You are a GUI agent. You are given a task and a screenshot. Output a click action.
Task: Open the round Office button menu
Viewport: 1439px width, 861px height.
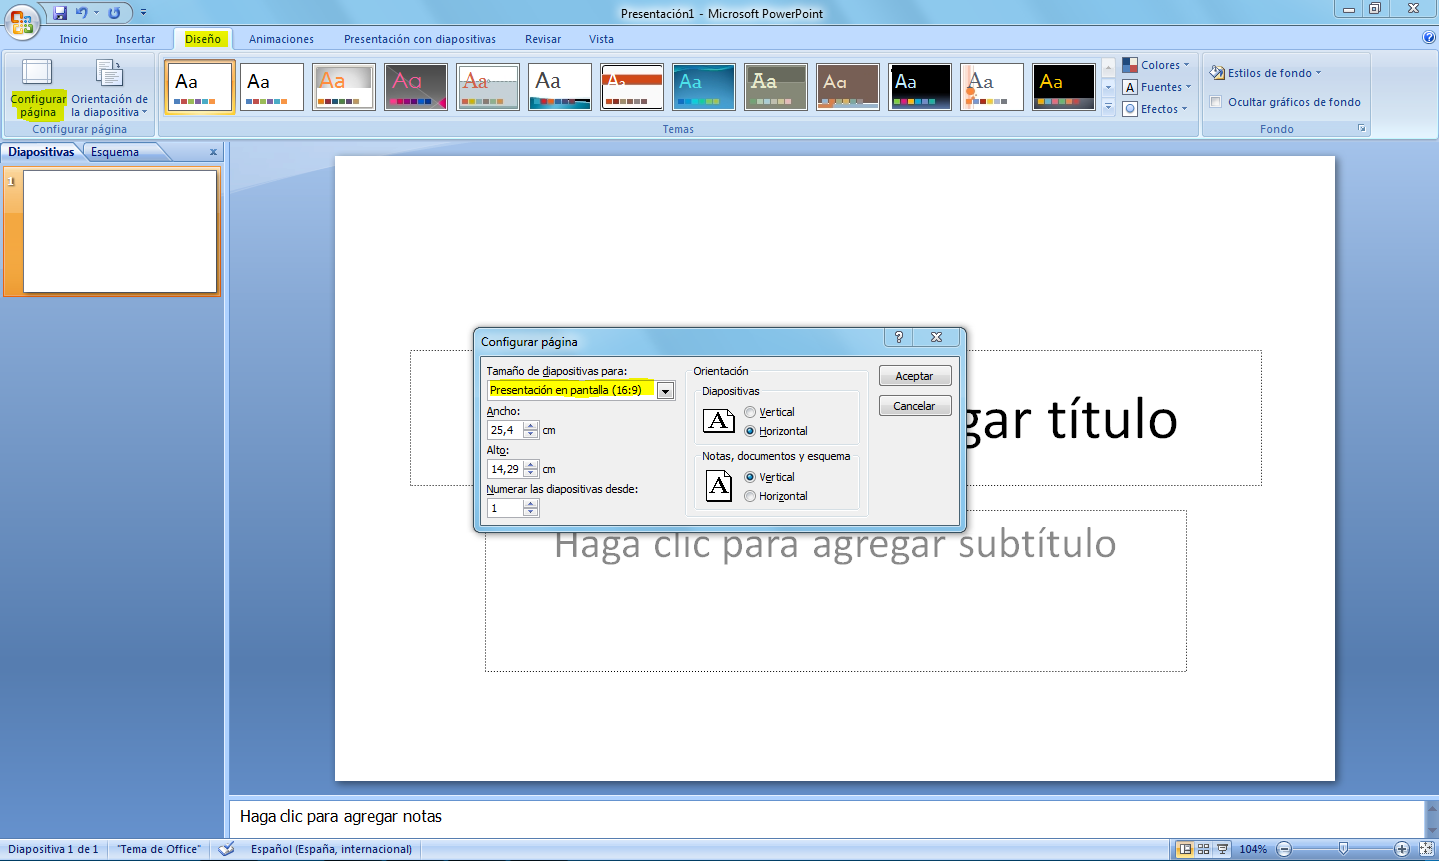[21, 20]
